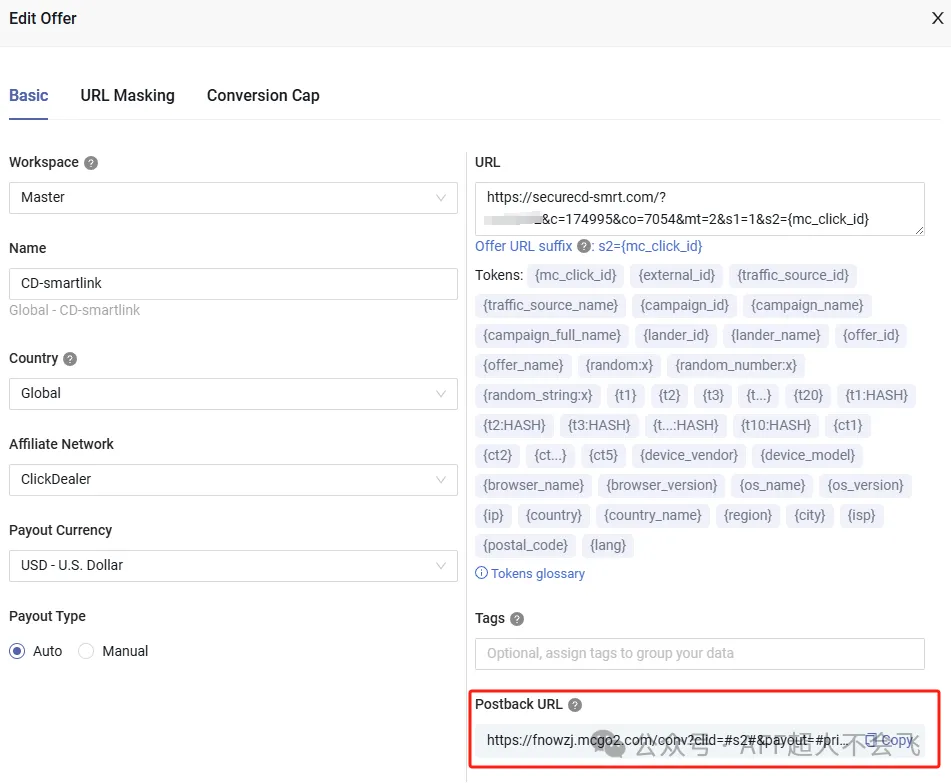Click the Country help question icon
The width and height of the screenshot is (951, 783).
pyautogui.click(x=70, y=359)
